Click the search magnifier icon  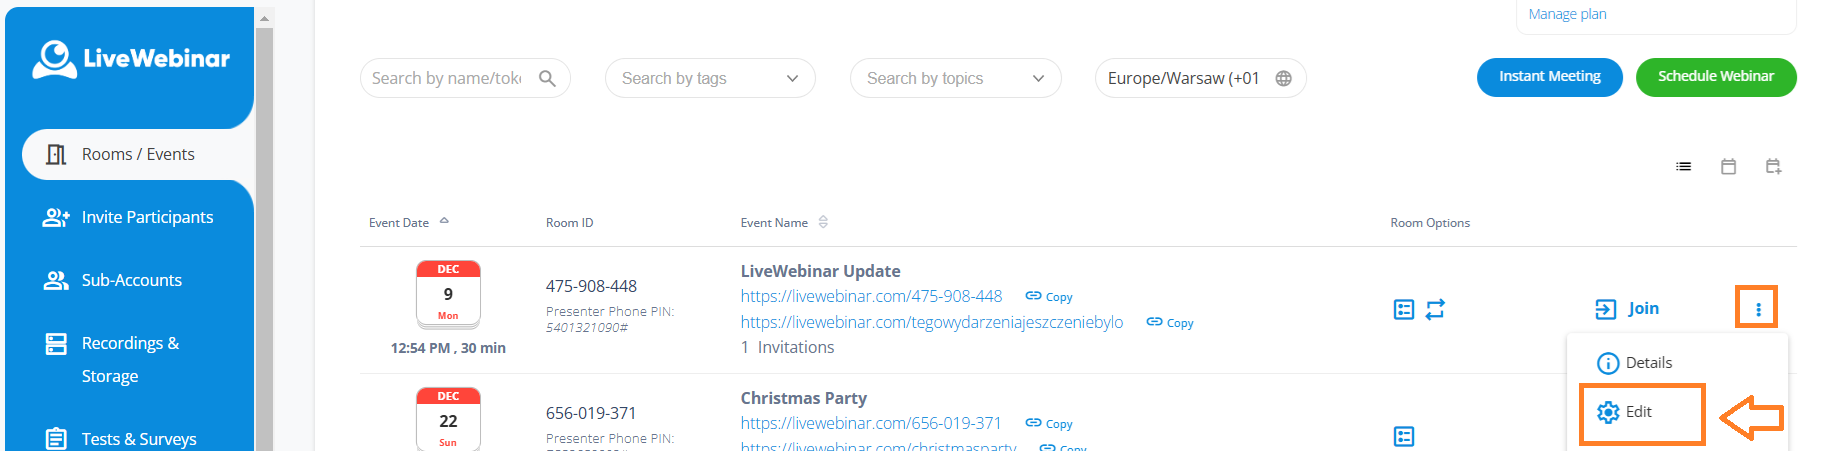tap(547, 78)
